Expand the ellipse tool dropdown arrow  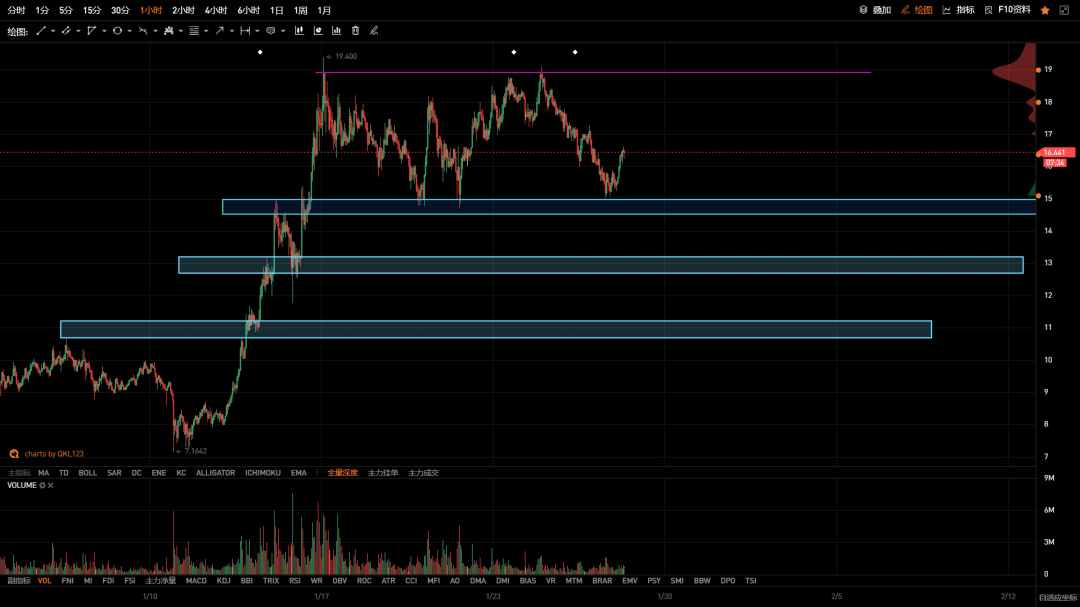129,31
